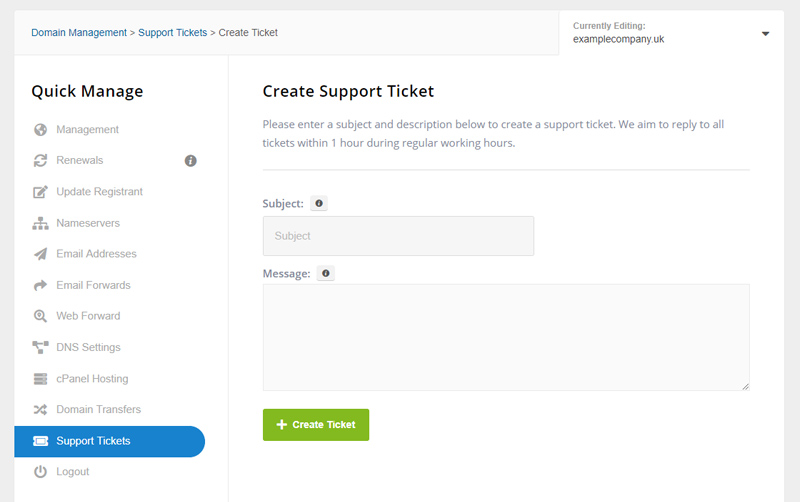Click the info icon next to Renewals

[191, 161]
